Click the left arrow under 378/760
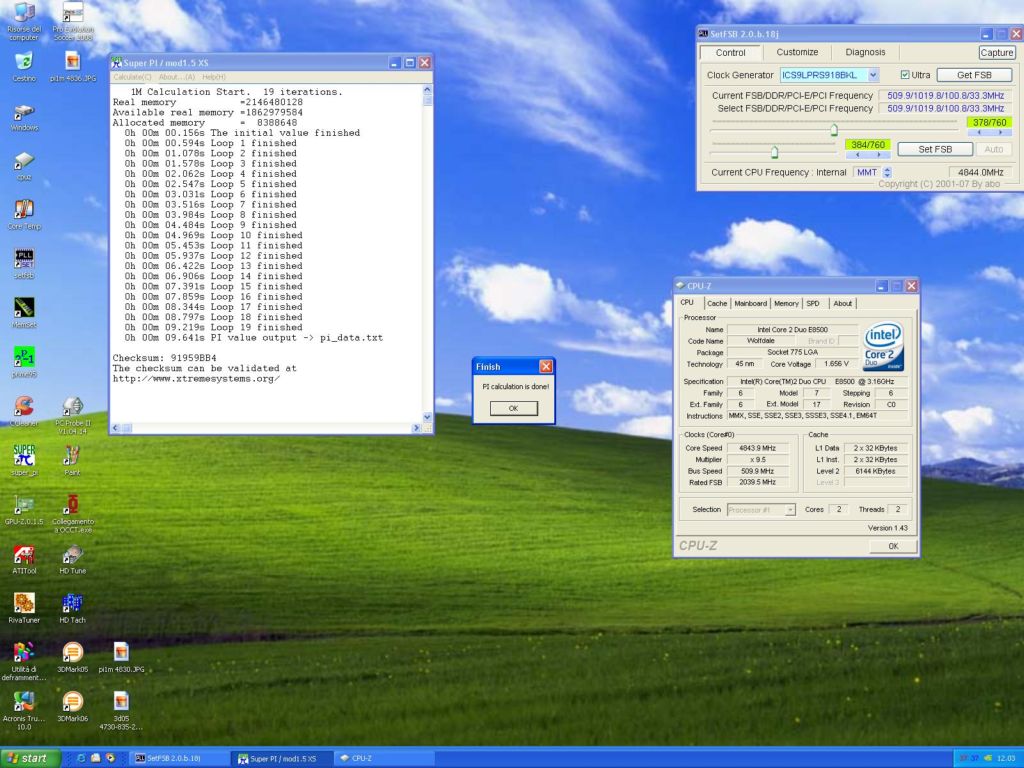 (978, 133)
